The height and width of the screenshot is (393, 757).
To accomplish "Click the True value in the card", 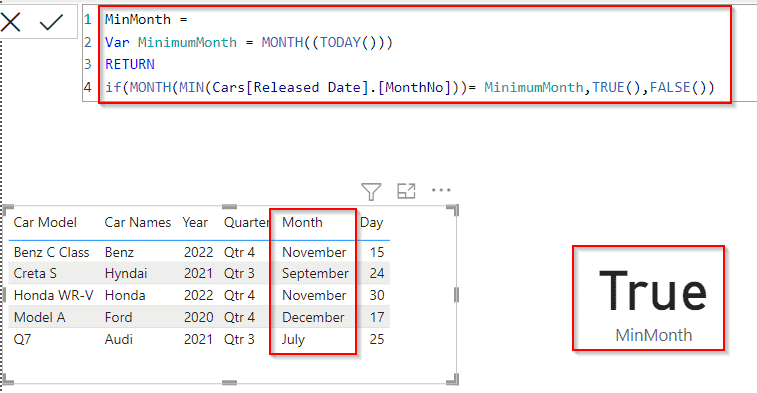I will pyautogui.click(x=653, y=291).
